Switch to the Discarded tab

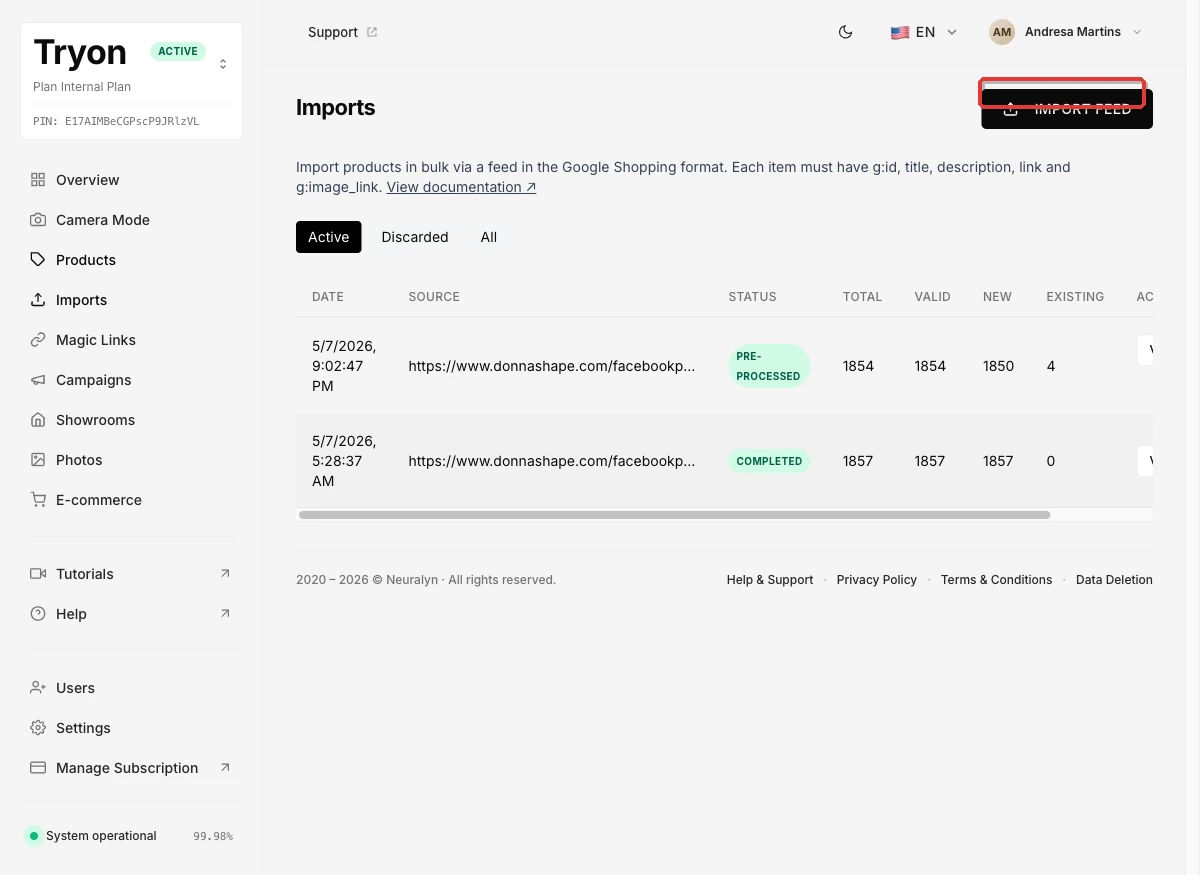click(415, 237)
